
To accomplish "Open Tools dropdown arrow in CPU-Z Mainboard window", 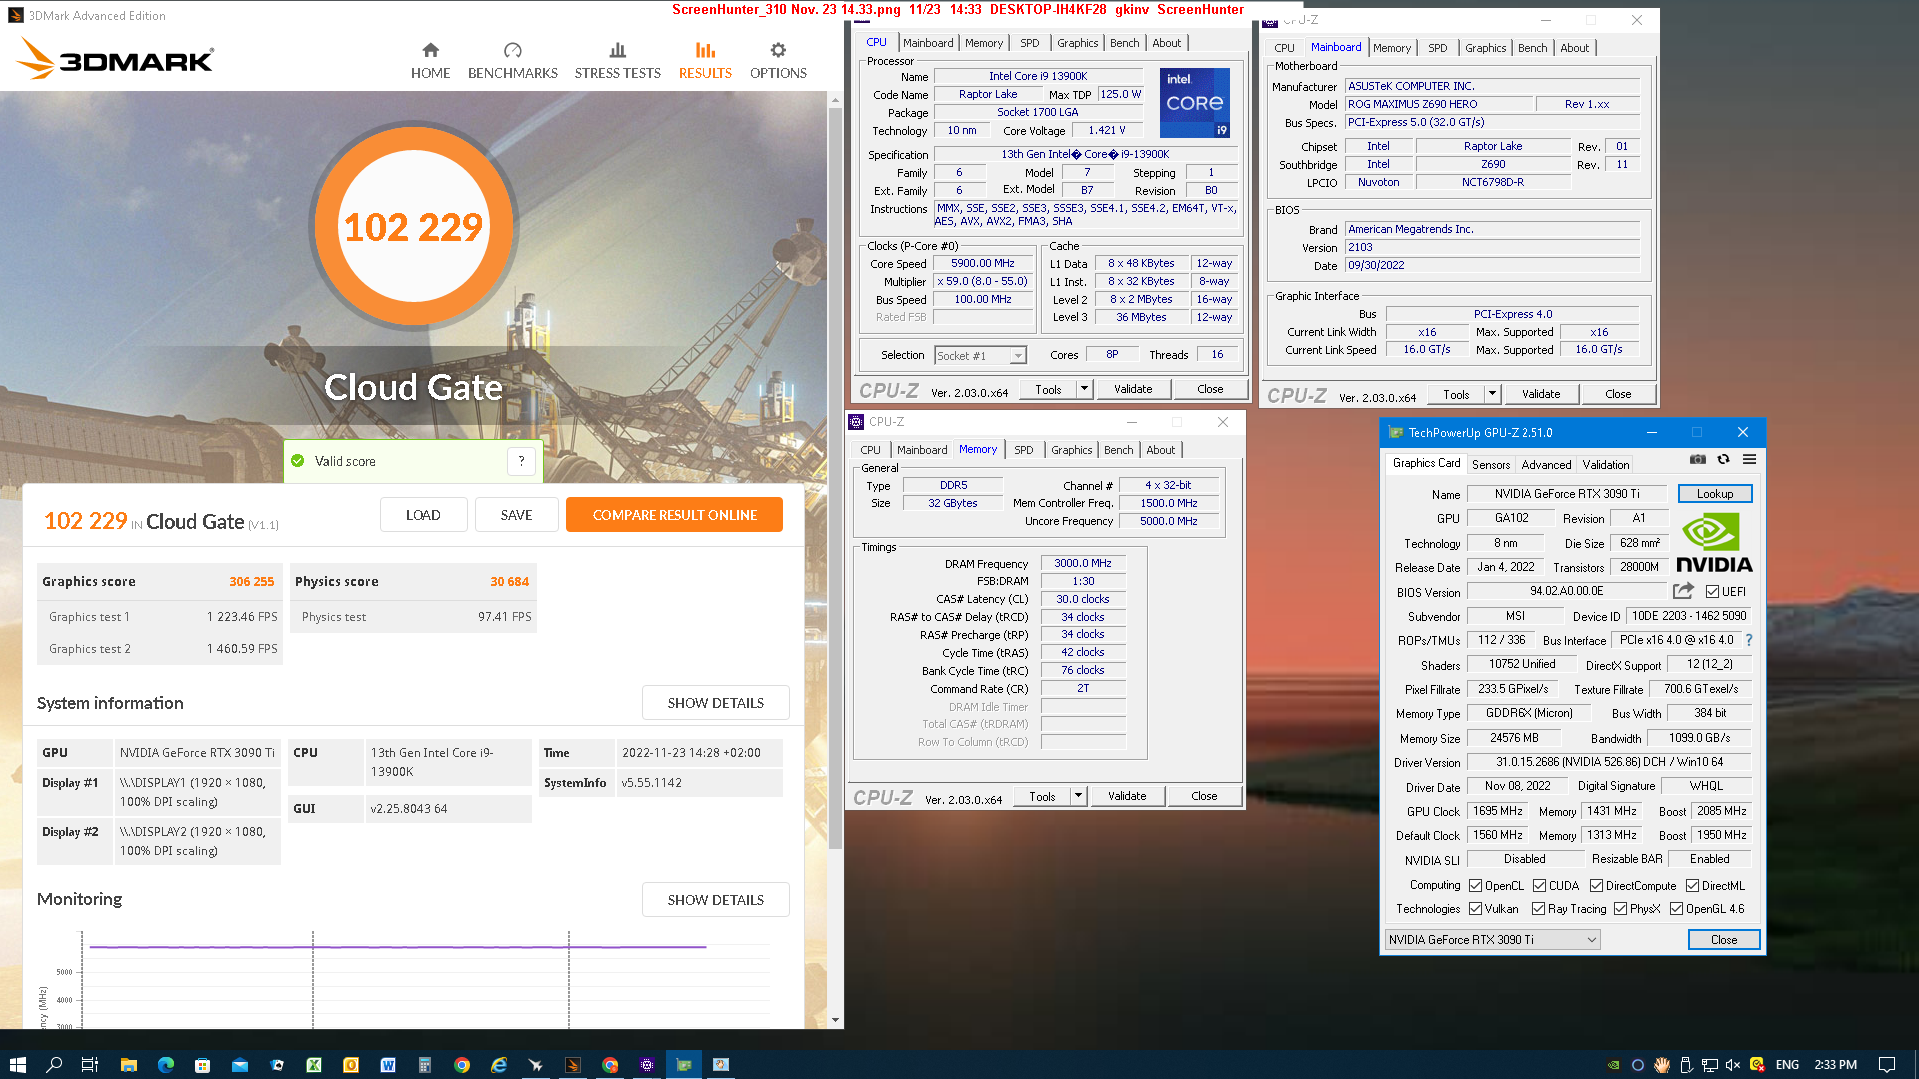I will click(1492, 394).
